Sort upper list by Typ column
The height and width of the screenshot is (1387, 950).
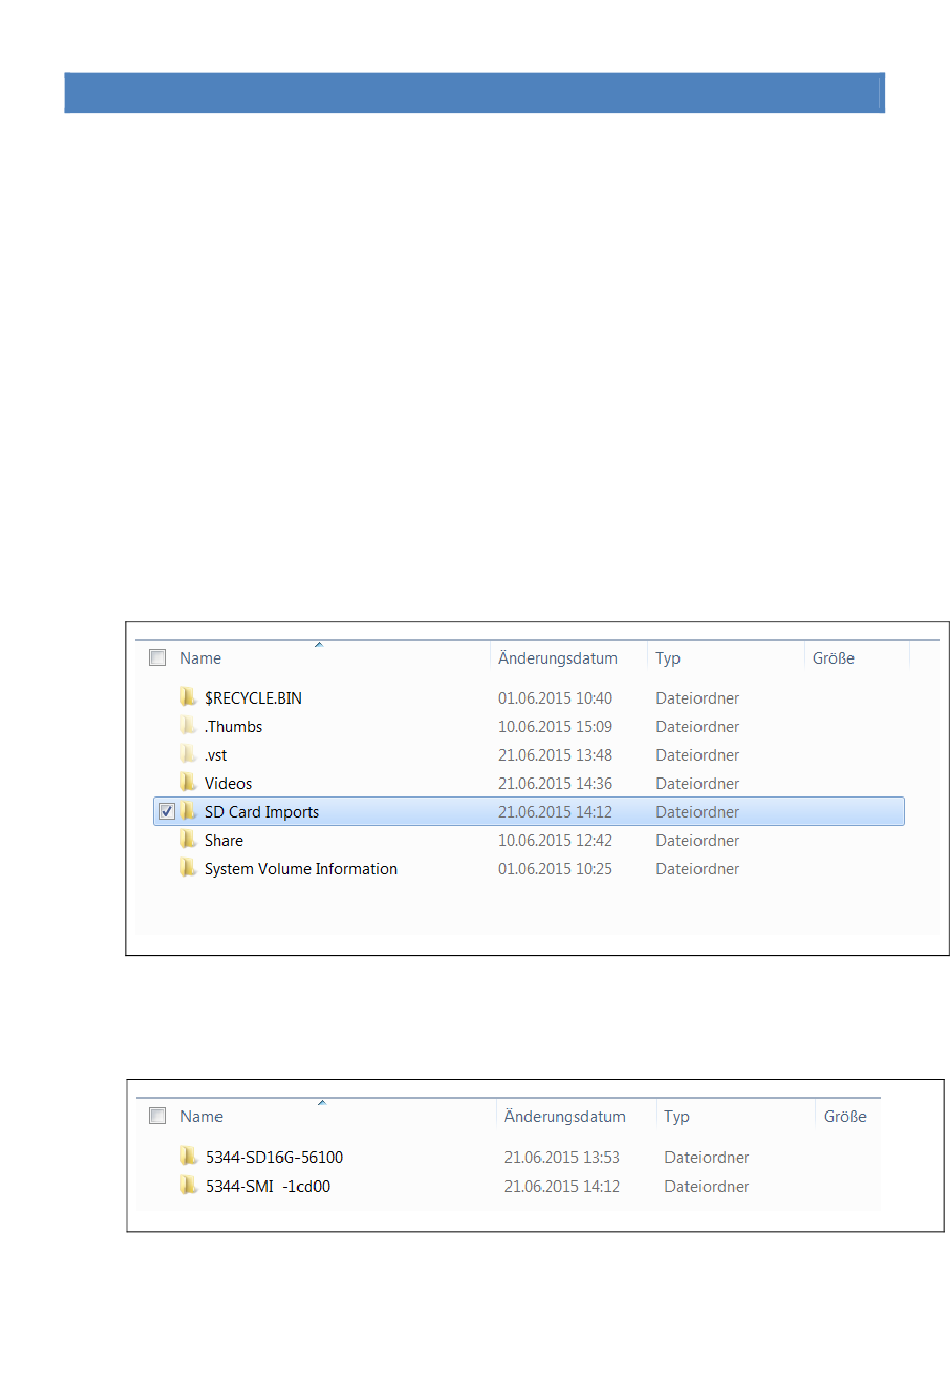coord(668,658)
